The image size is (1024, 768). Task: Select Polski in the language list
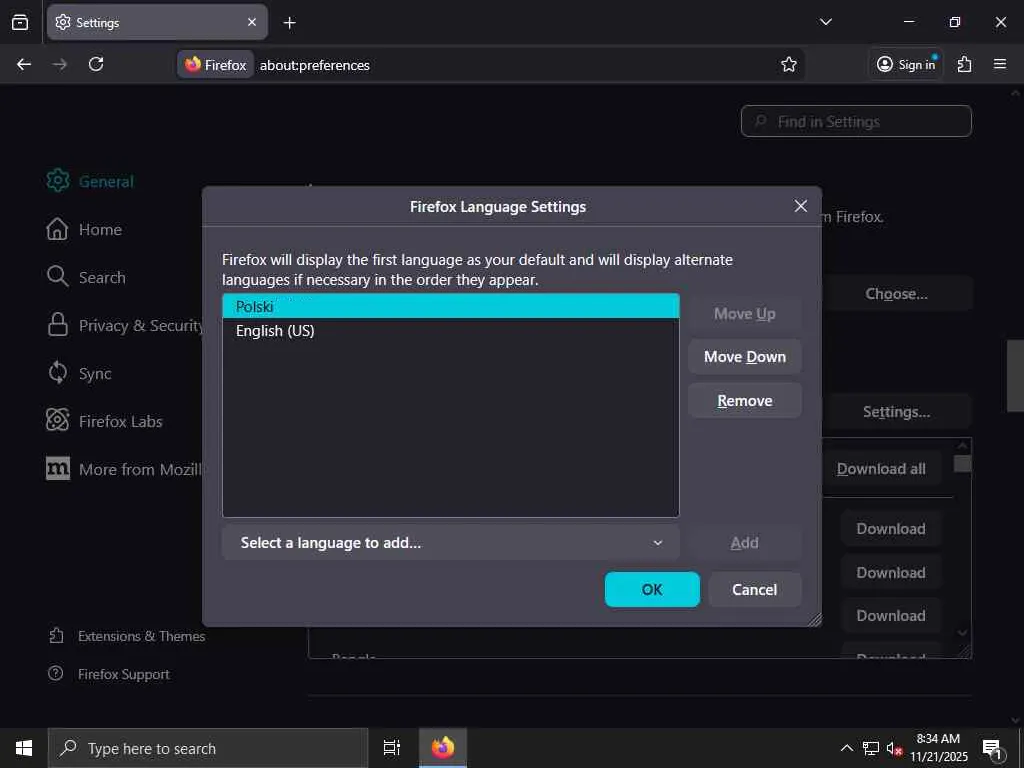(x=451, y=306)
